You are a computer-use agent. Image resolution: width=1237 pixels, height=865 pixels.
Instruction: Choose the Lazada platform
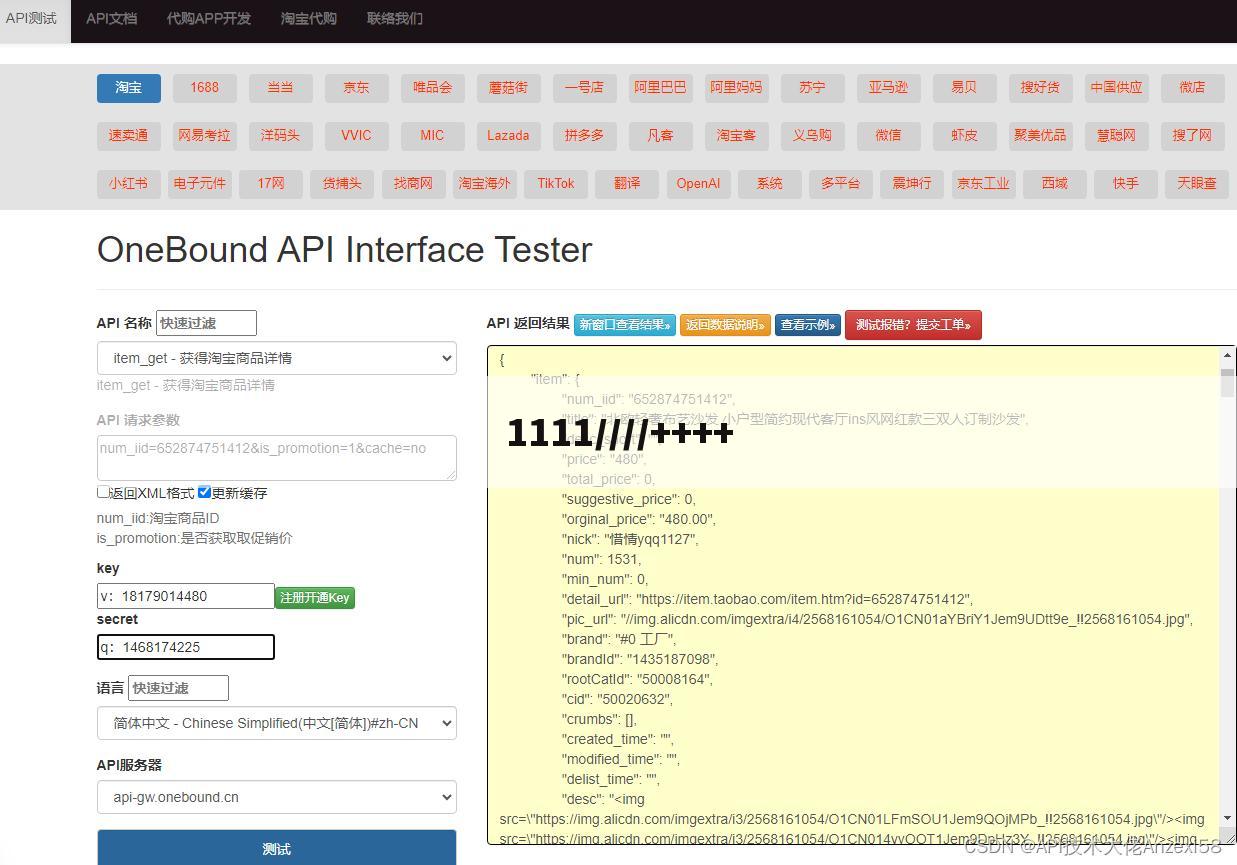tap(509, 135)
